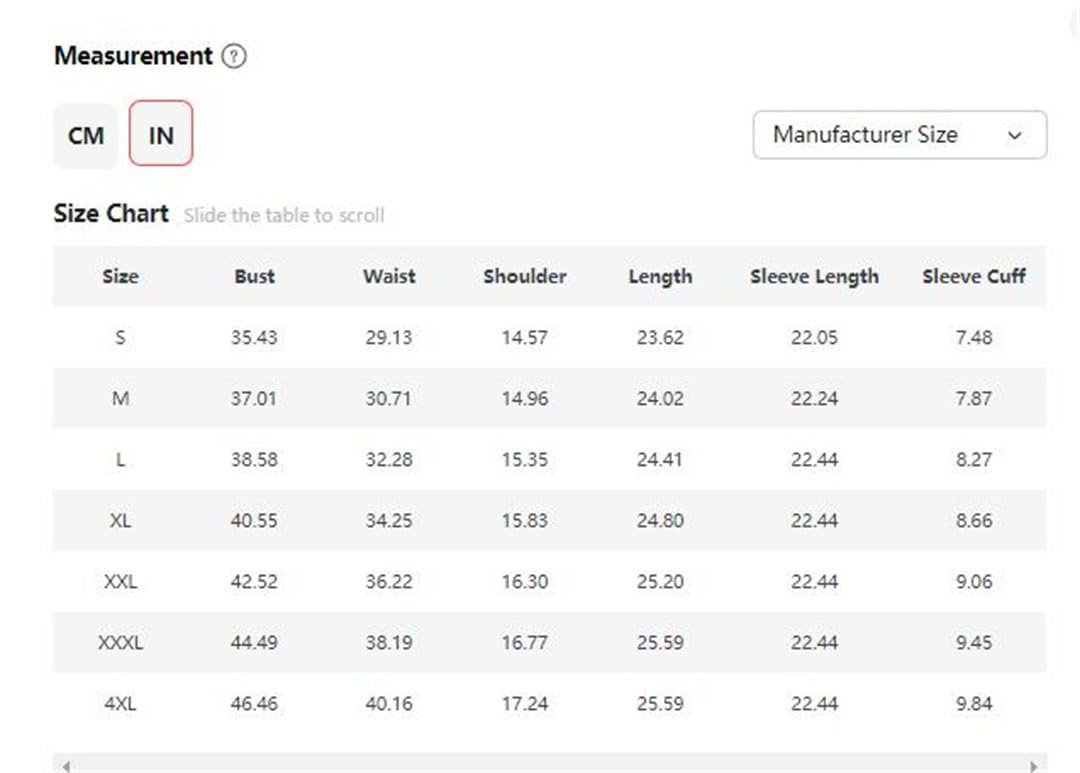Click sleeve cuff value 8.66

974,520
